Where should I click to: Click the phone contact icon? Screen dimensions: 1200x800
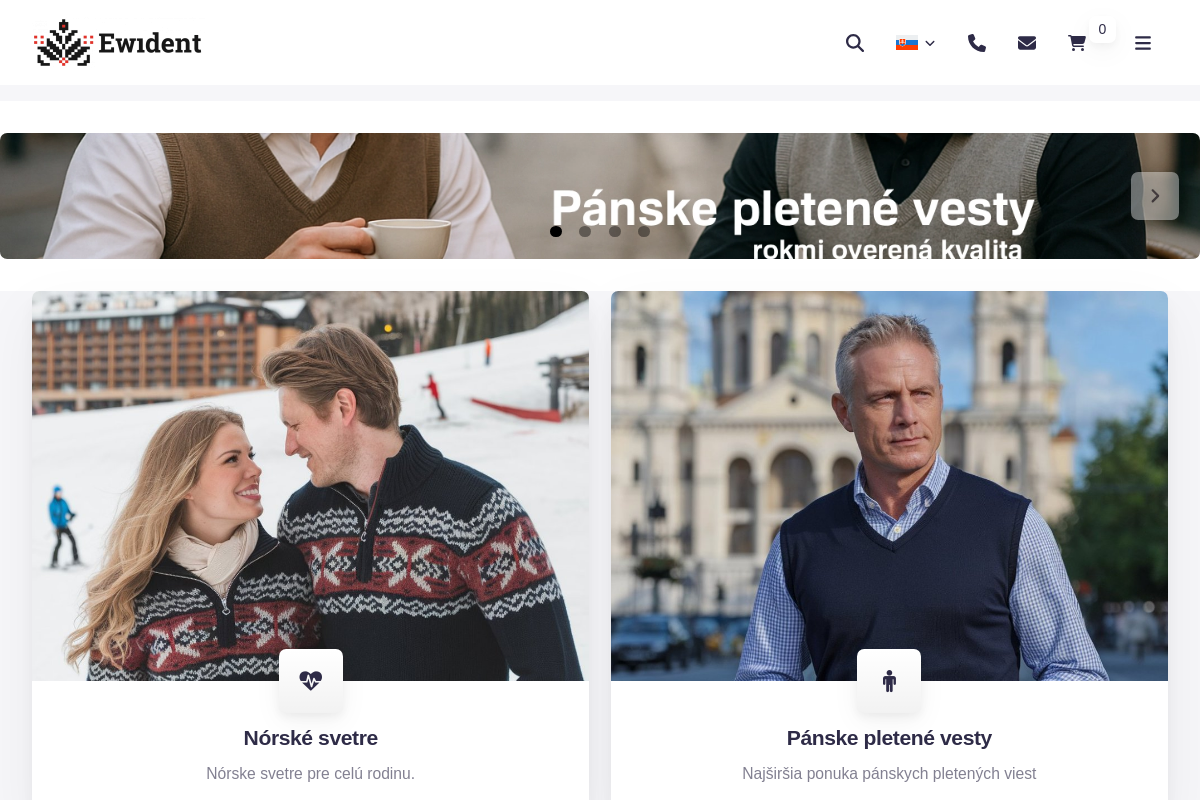tap(977, 43)
